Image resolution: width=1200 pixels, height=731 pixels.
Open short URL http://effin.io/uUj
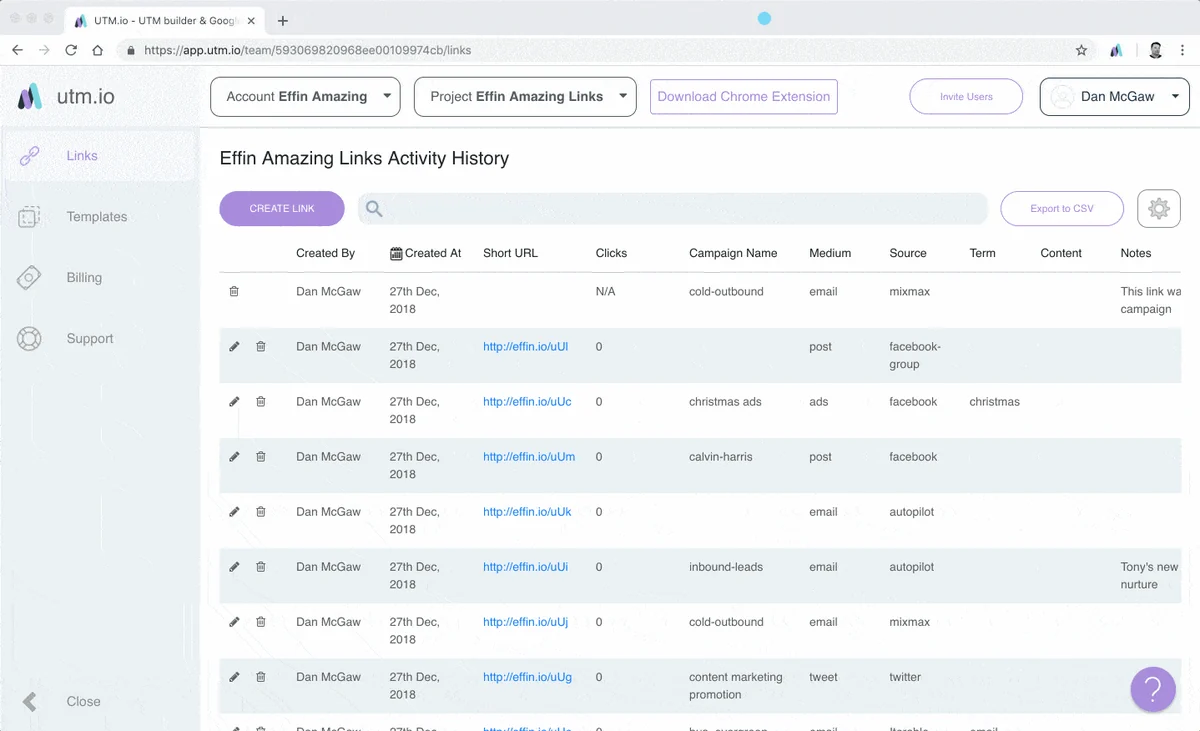[525, 622]
